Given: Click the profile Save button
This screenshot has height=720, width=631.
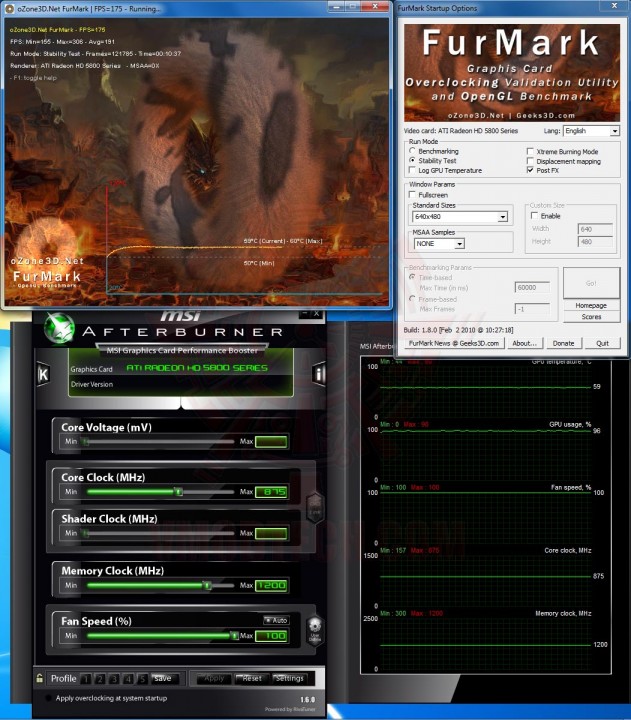Looking at the screenshot, I should click(163, 679).
